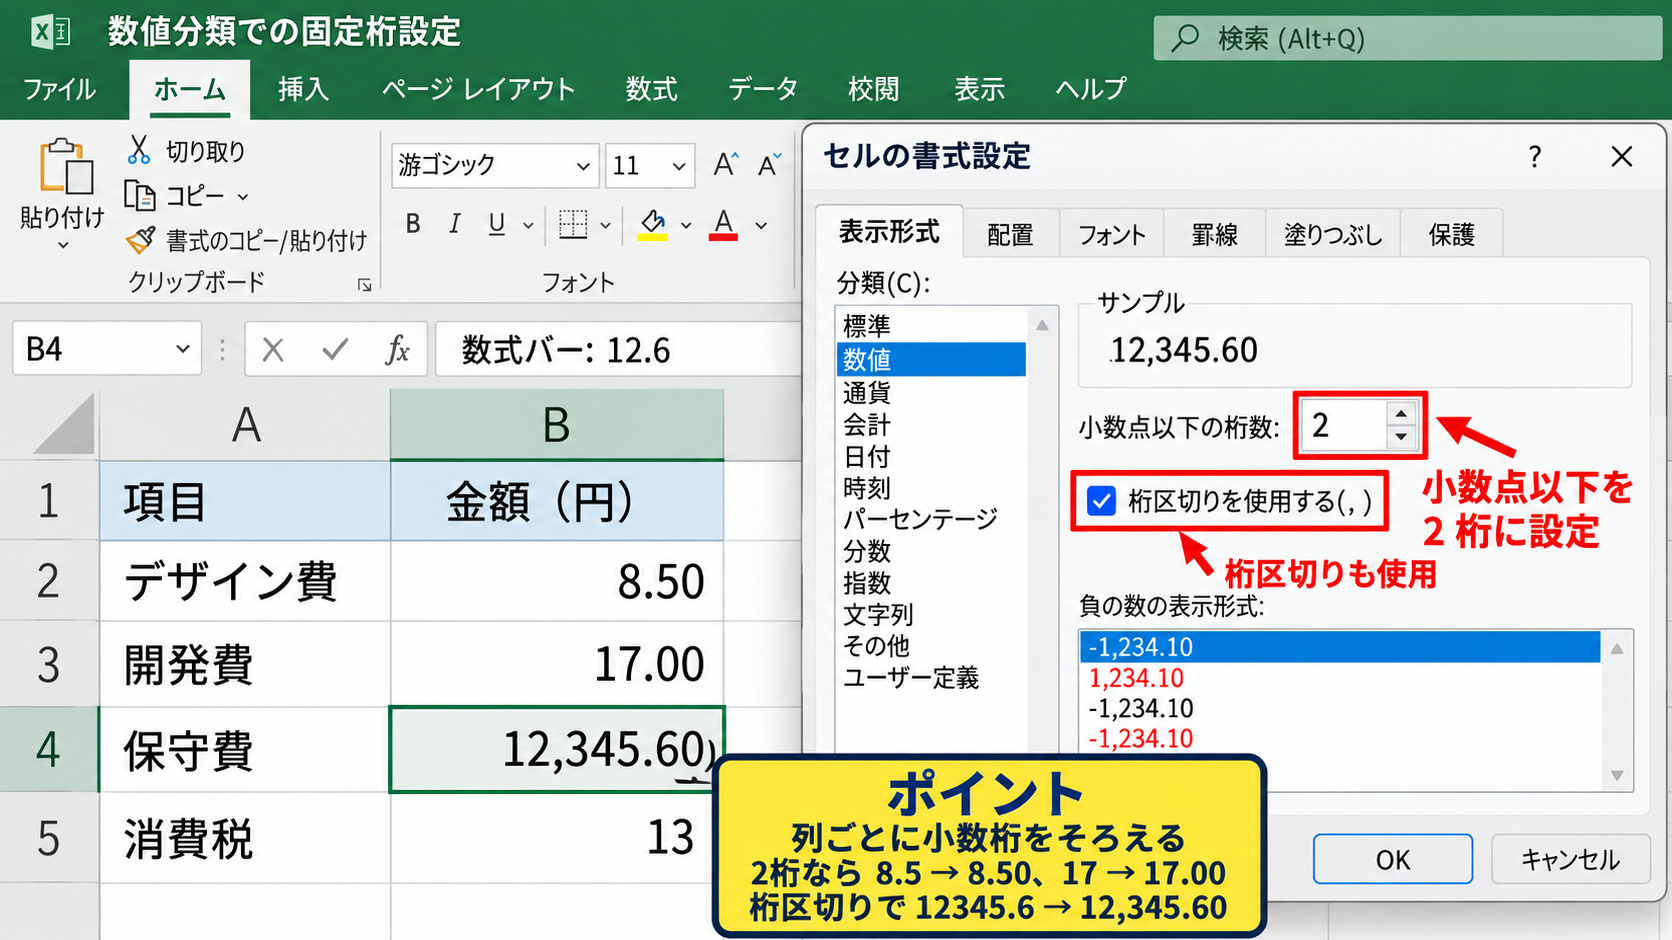
Task: Open the ファイル tab
Action: pyautogui.click(x=60, y=89)
